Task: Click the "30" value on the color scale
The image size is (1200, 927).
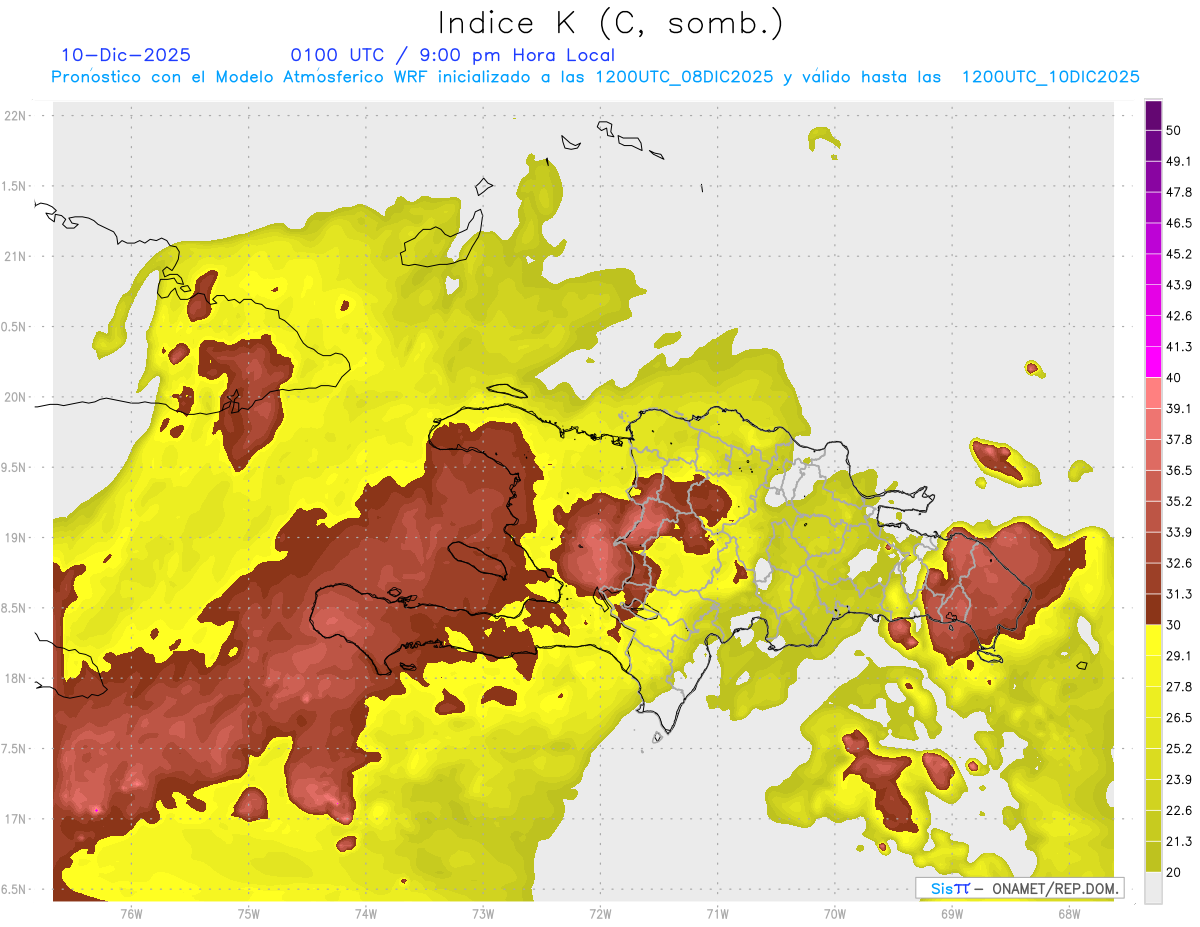Action: pos(1175,626)
